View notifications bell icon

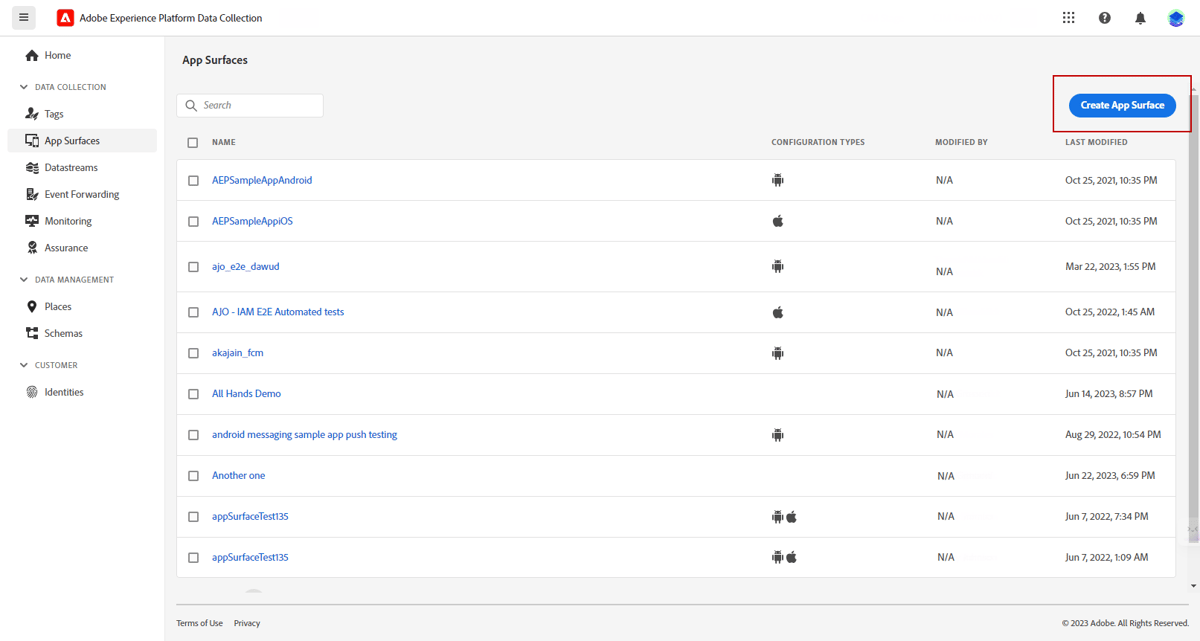pos(1139,18)
